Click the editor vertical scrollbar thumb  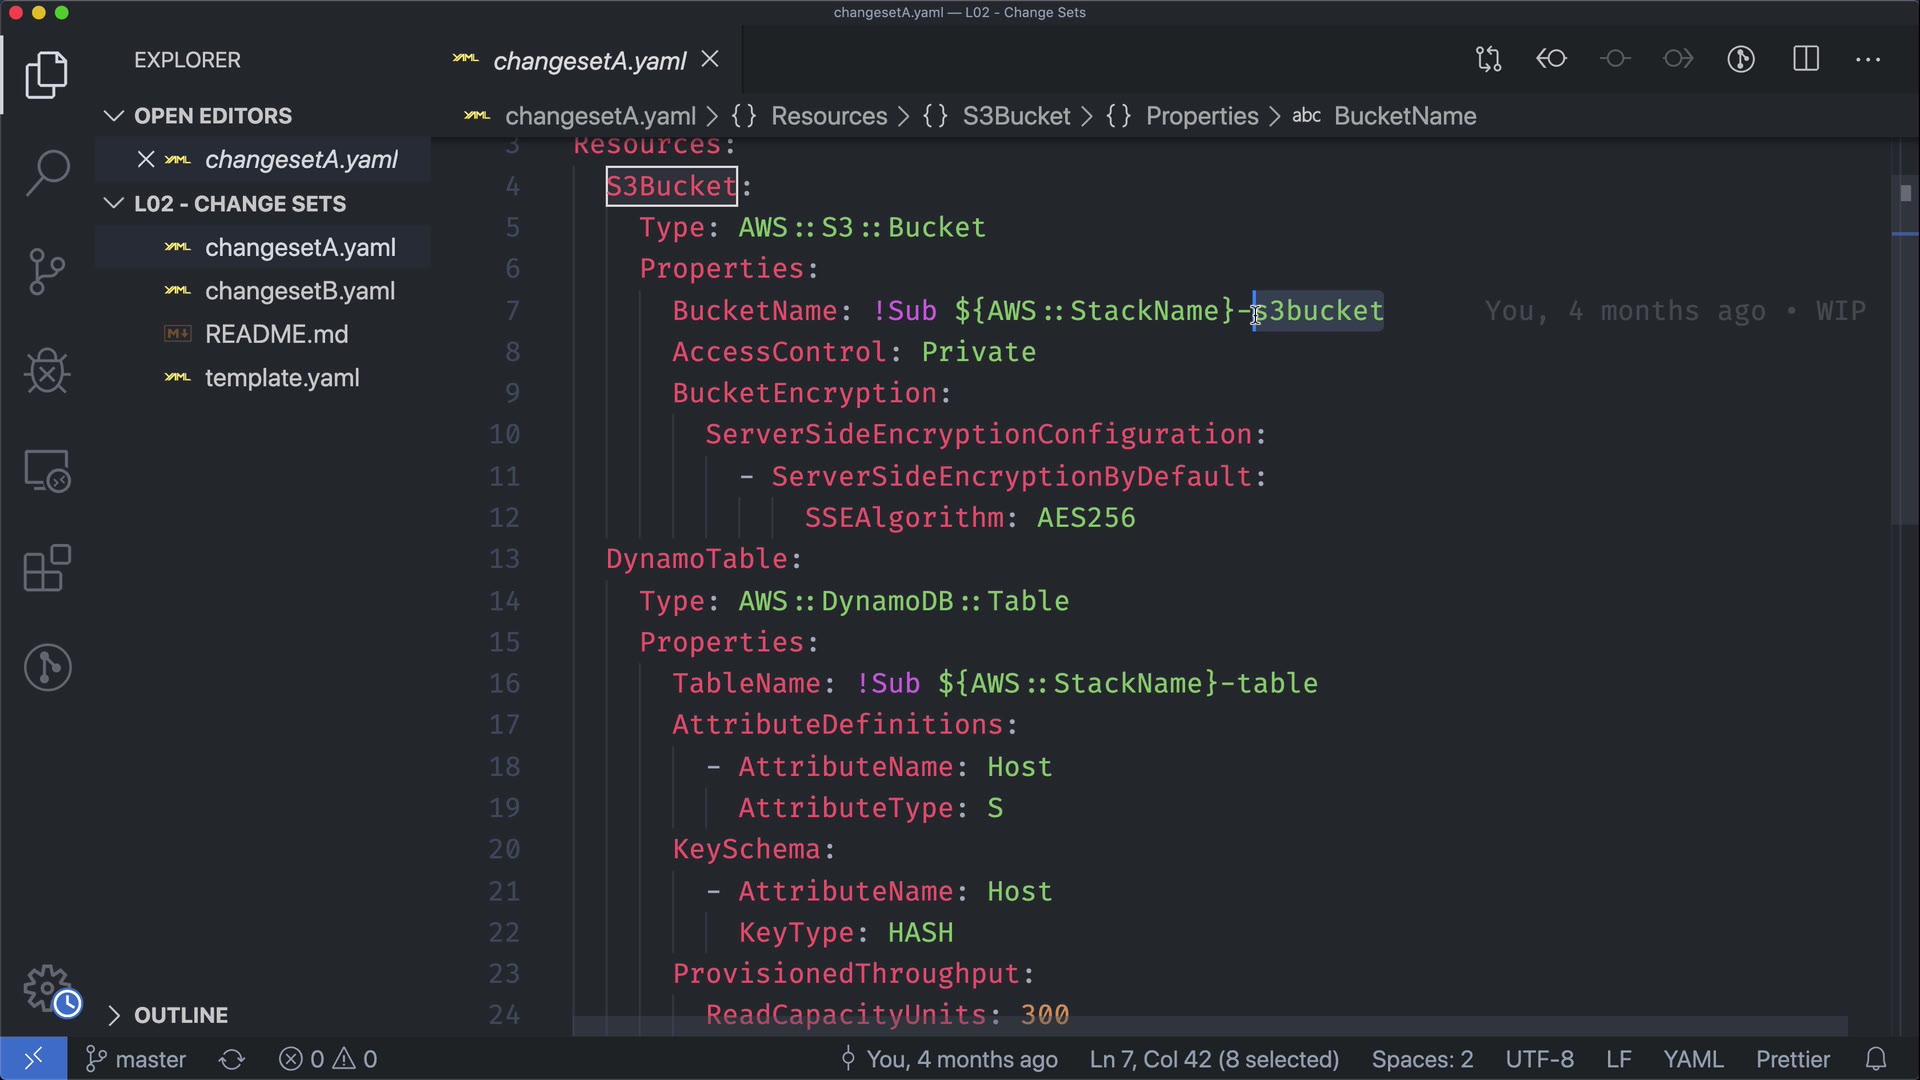pos(1904,350)
